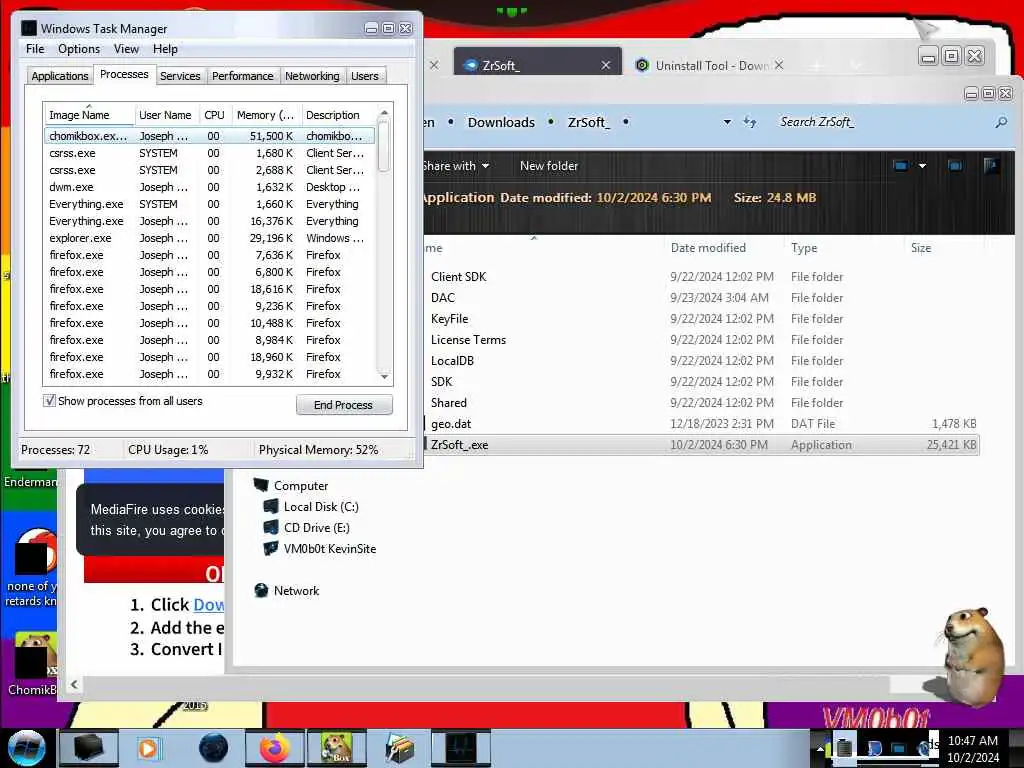Navigate to Downloads in address breadcrumb

[501, 122]
